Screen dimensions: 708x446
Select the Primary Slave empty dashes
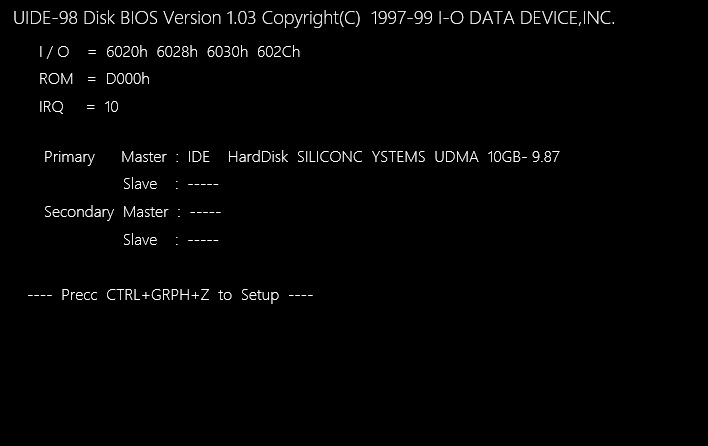(203, 184)
